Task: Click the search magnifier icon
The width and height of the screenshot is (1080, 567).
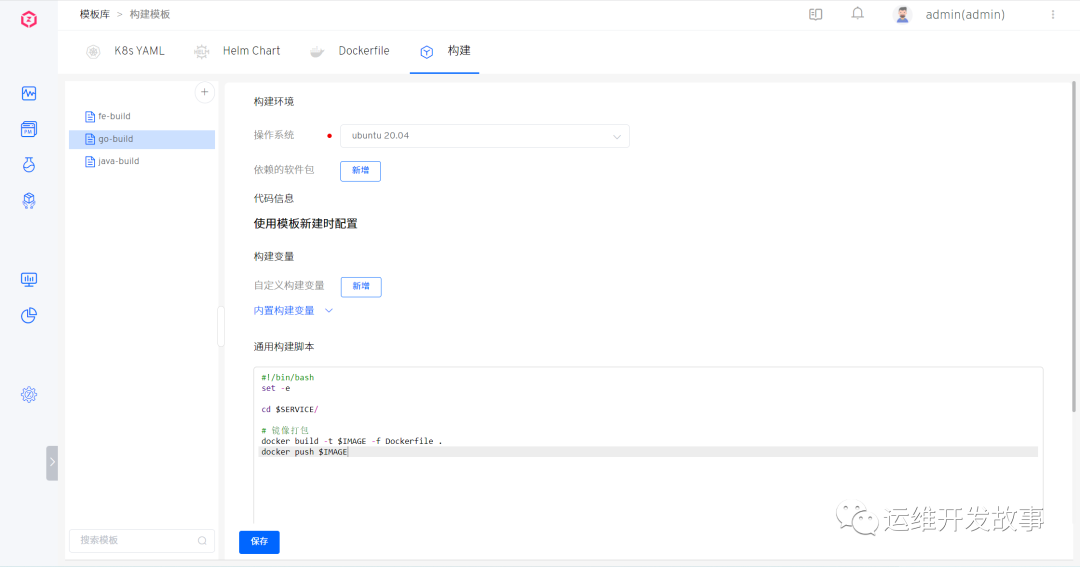Action: pyautogui.click(x=202, y=541)
